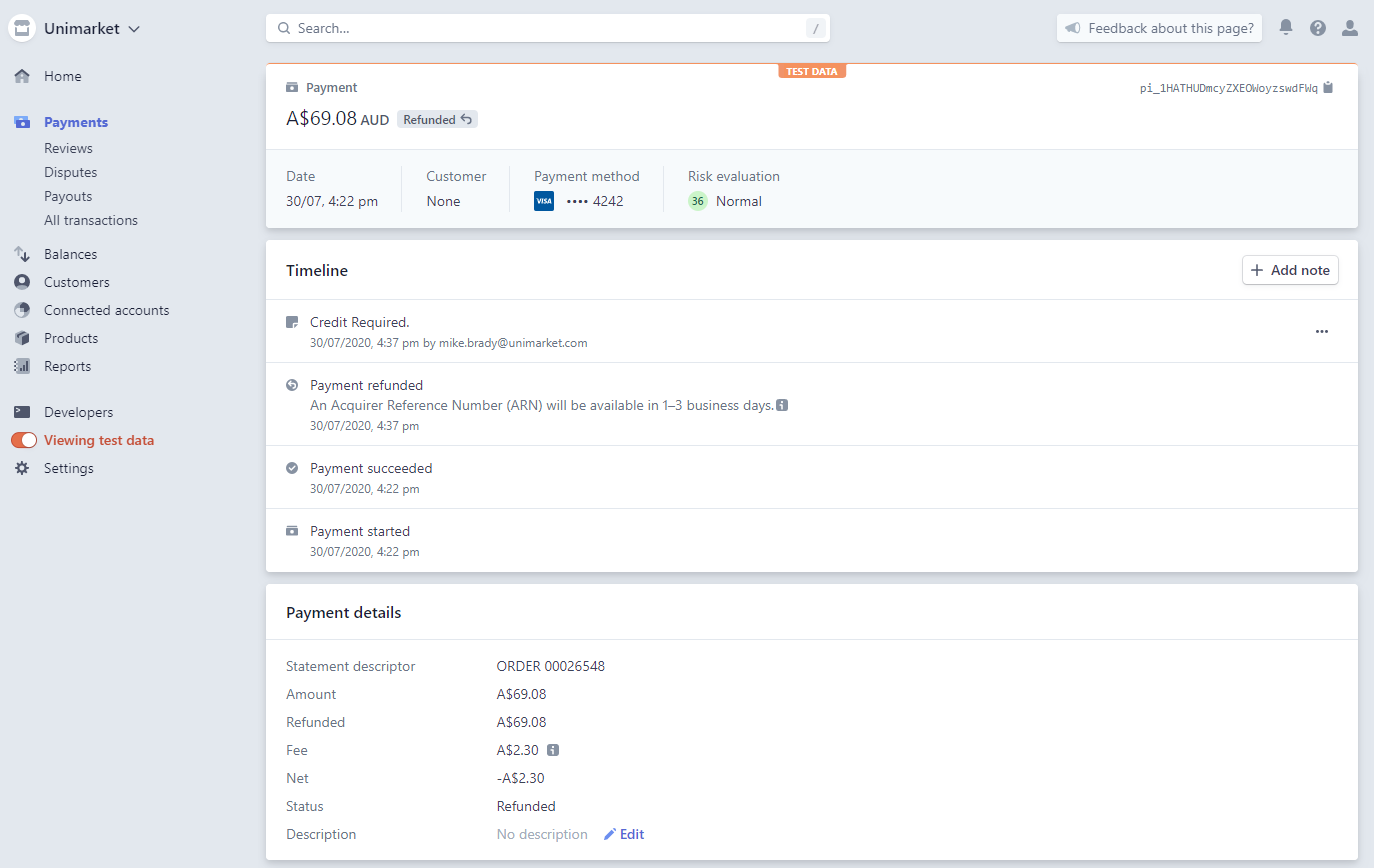Image resolution: width=1374 pixels, height=868 pixels.
Task: Open Balances page
Action: (70, 254)
